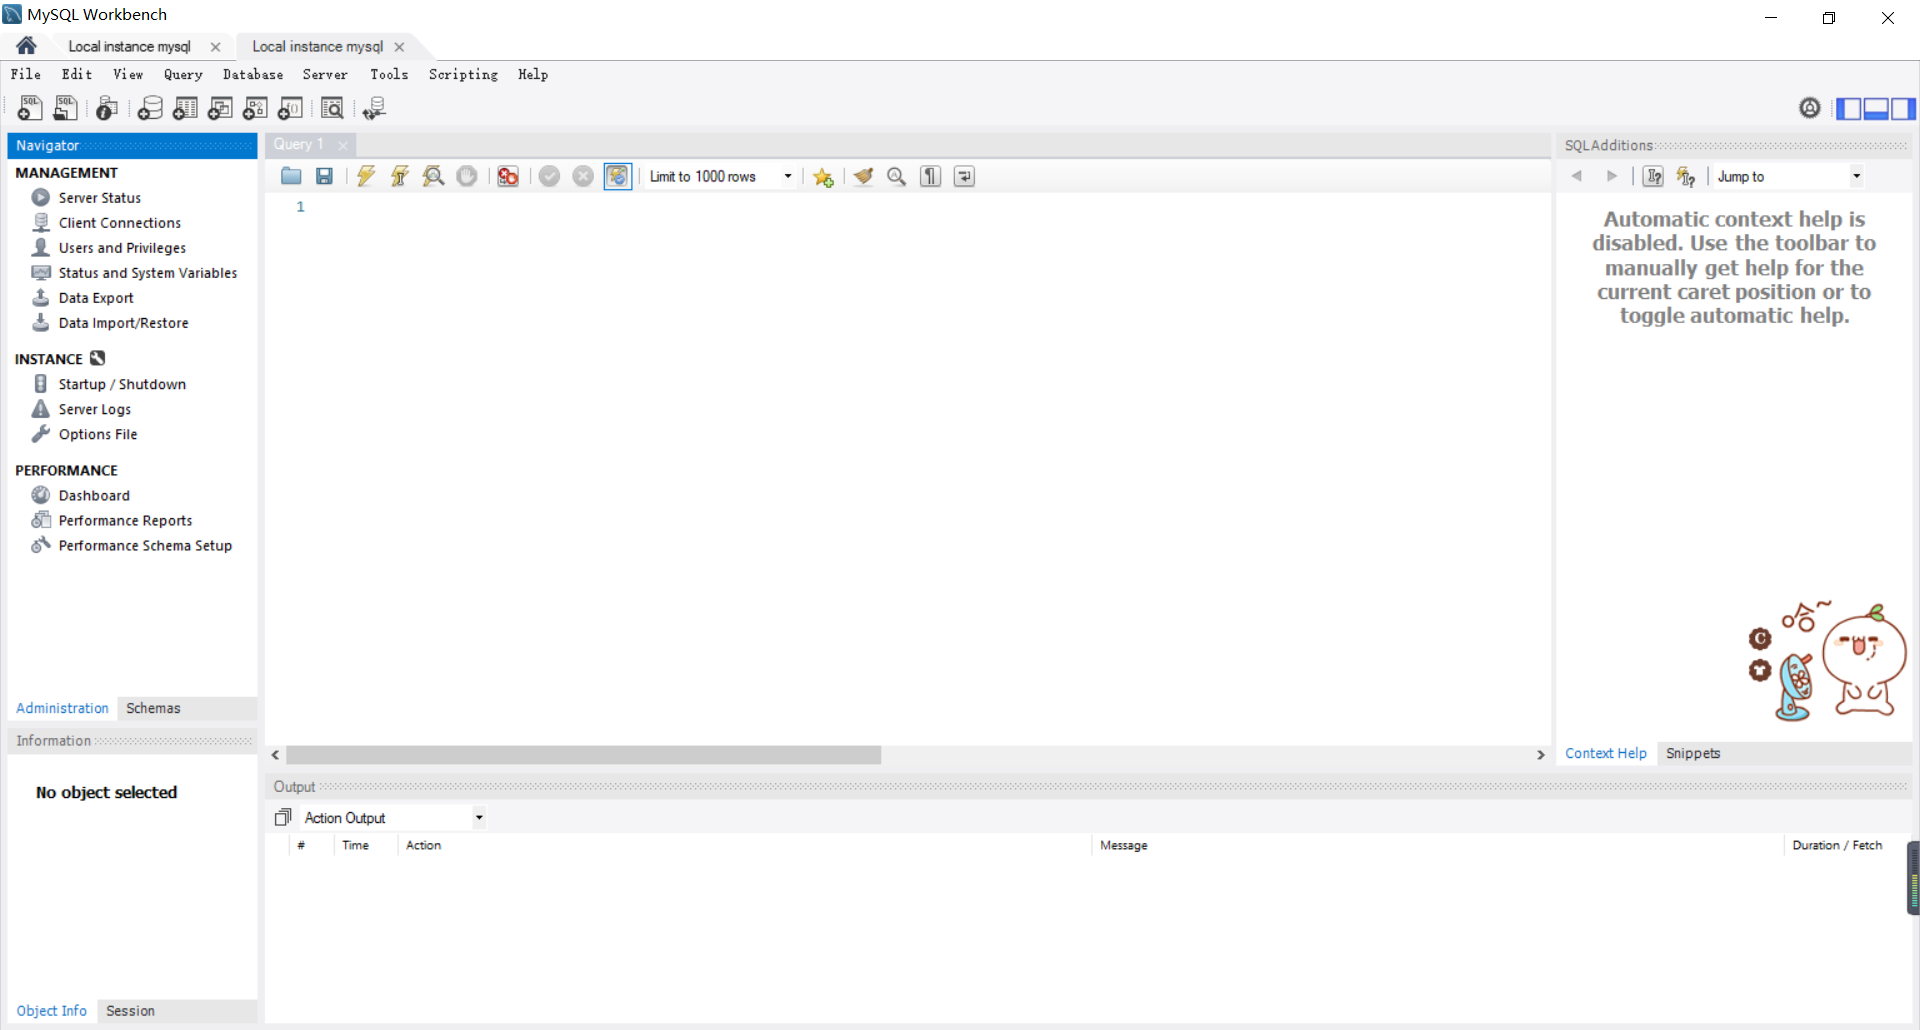Close the first Local instance mysql tab
This screenshot has width=1920, height=1030.
pos(215,47)
